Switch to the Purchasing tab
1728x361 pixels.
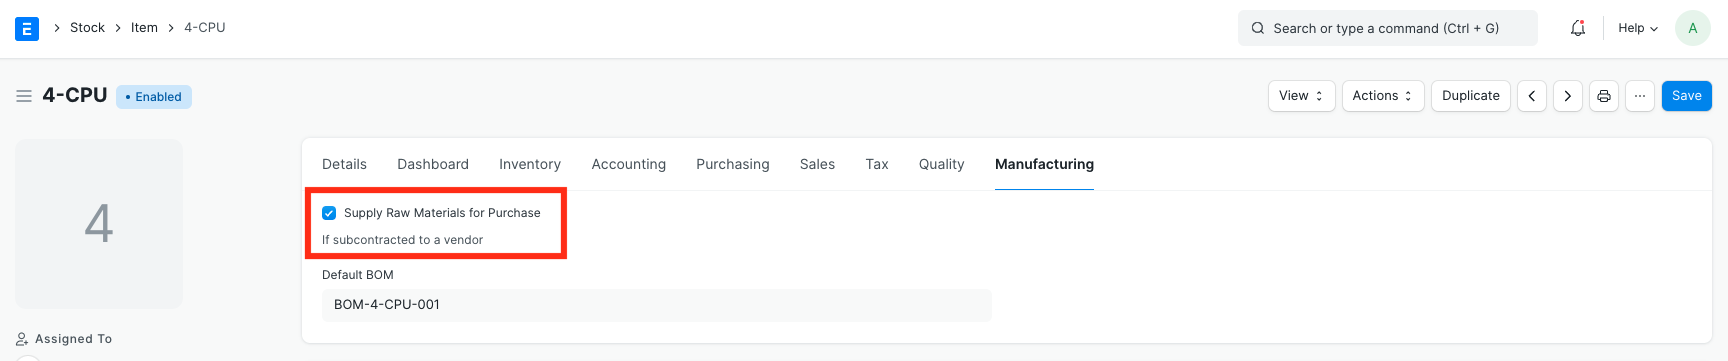733,164
